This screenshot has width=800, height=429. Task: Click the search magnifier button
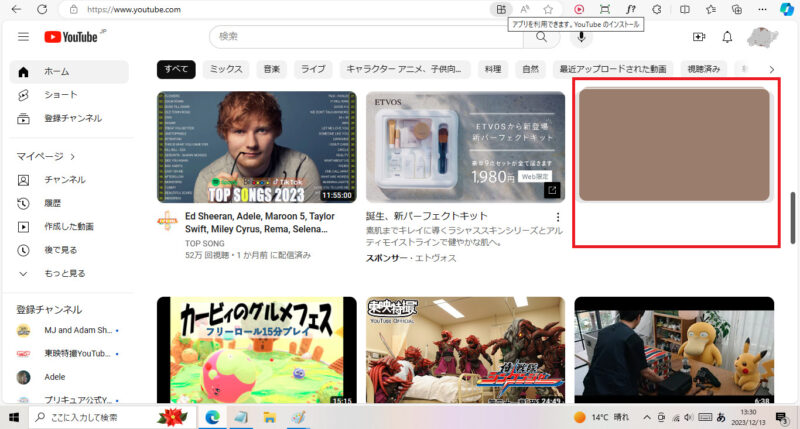coord(541,37)
